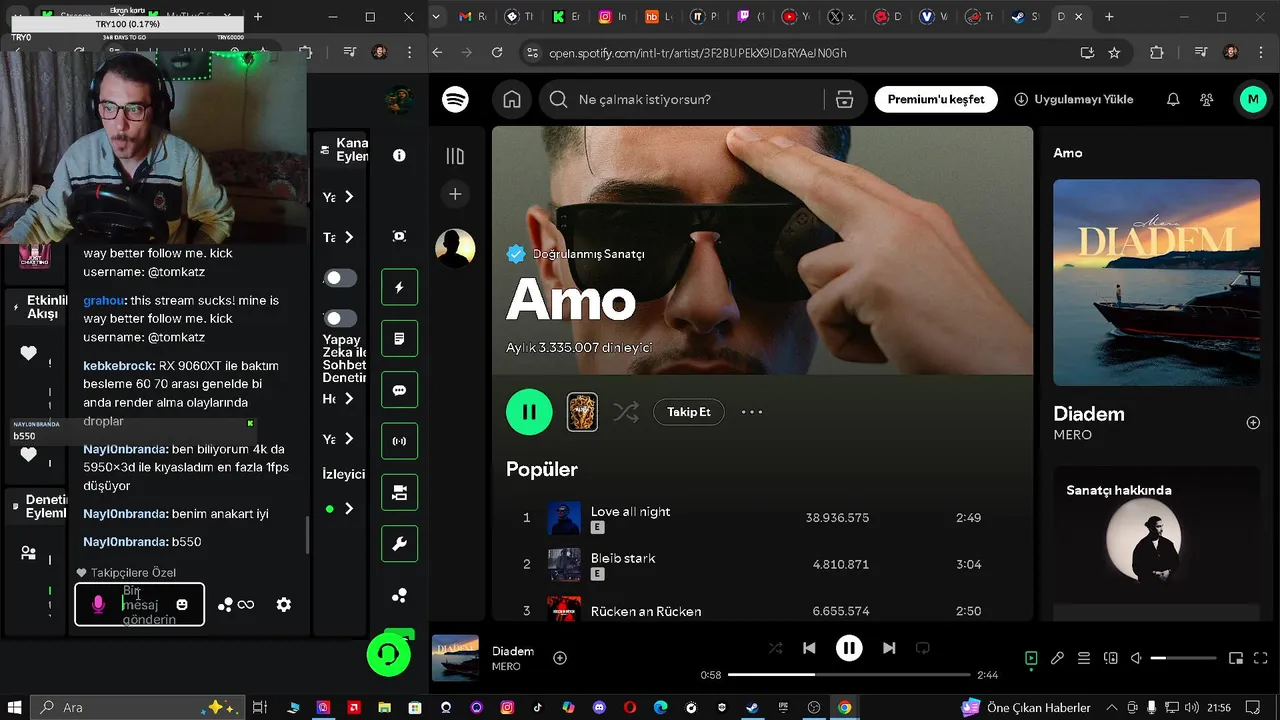Open the artist thumbnail in Spotify sidebar
This screenshot has width=1280, height=720.
[455, 248]
